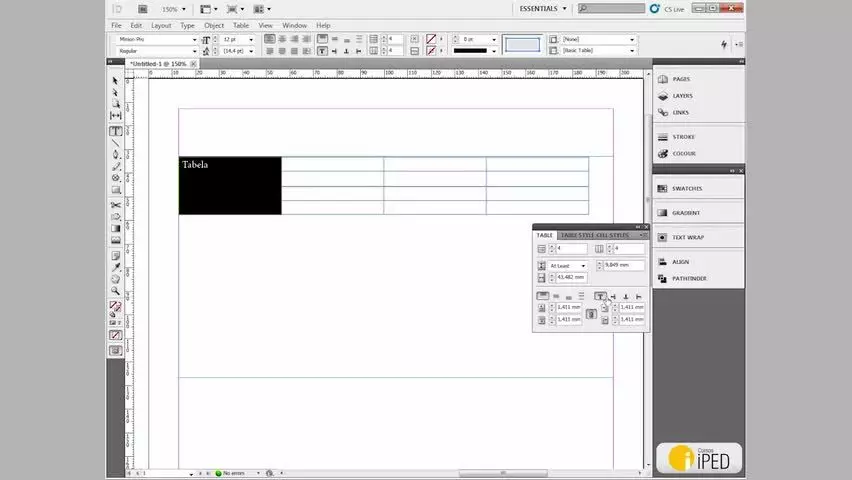Switch to the Cell Styles tab
The width and height of the screenshot is (852, 480).
click(612, 235)
